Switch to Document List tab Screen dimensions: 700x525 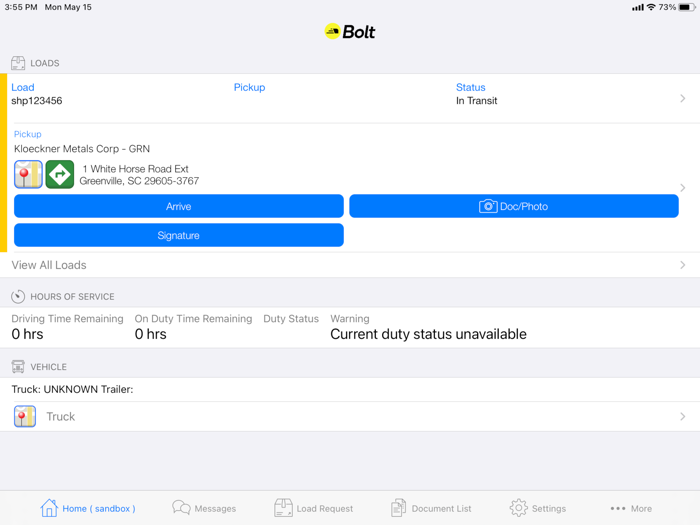[x=431, y=508]
